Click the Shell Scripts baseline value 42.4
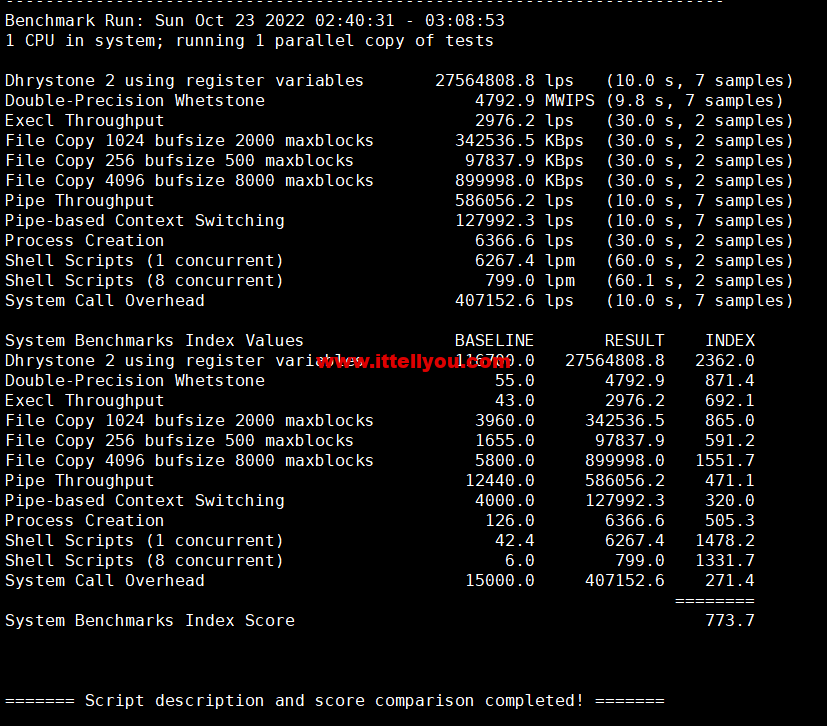The image size is (827, 726). [514, 541]
